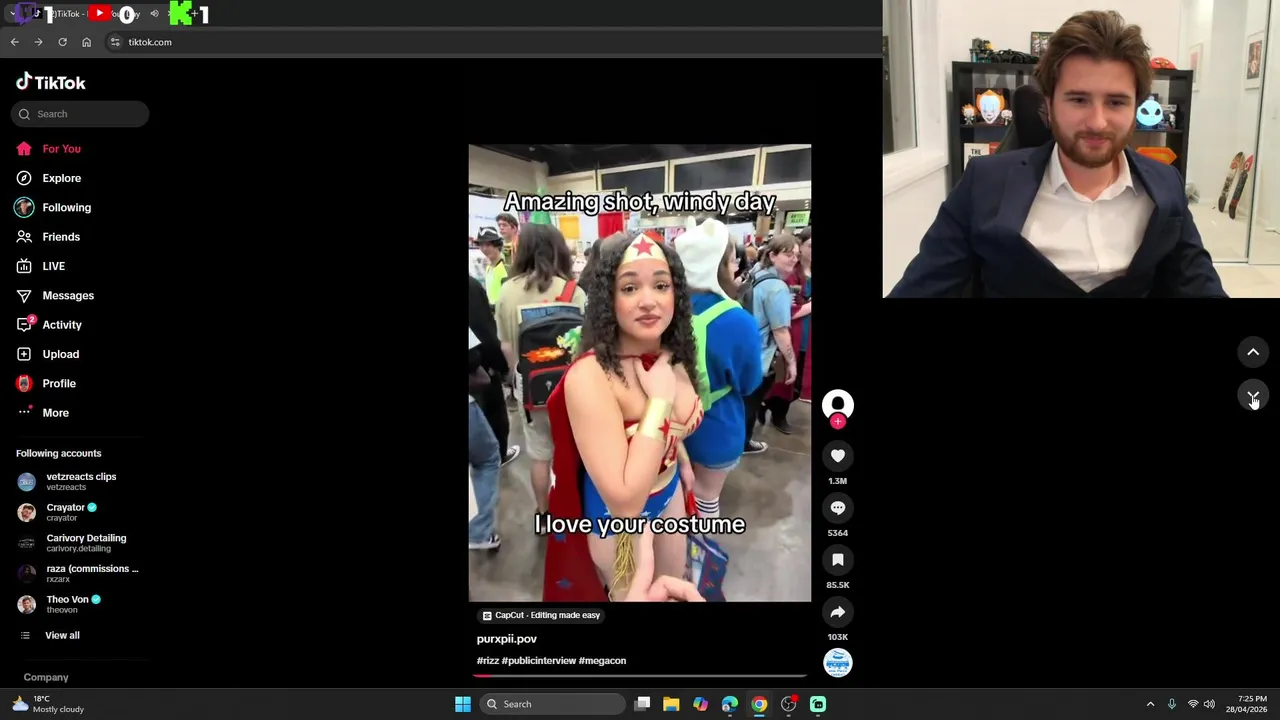1280x720 pixels.
Task: Open the comments with speech bubble icon
Action: point(838,508)
